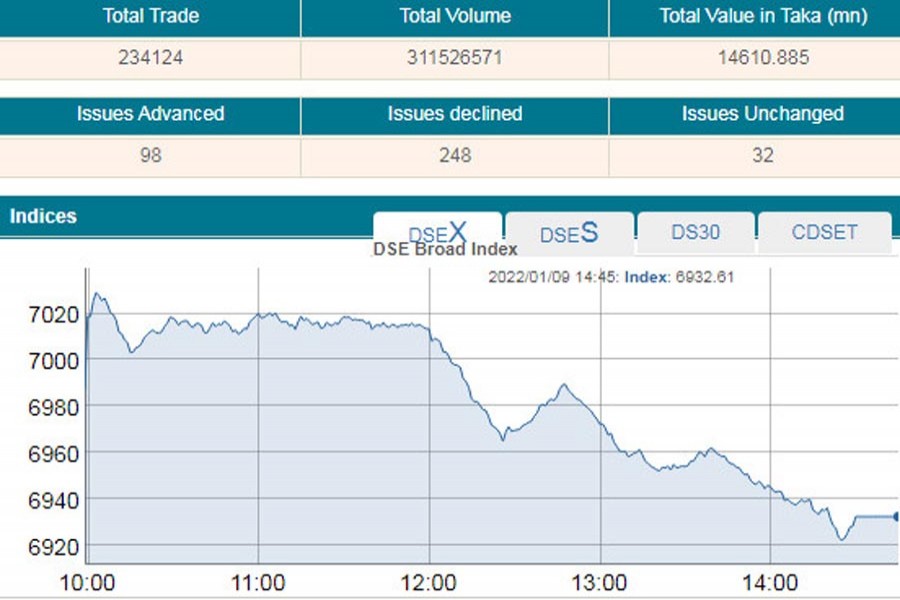Select the Issues Unchanged header
Screen dimensions: 900x600
763,114
